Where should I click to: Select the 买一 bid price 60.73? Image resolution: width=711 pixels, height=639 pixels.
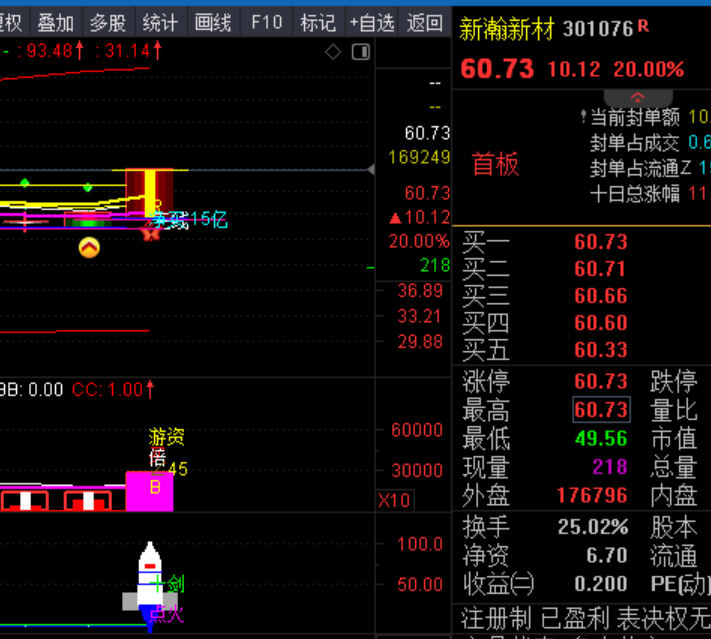pyautogui.click(x=601, y=242)
